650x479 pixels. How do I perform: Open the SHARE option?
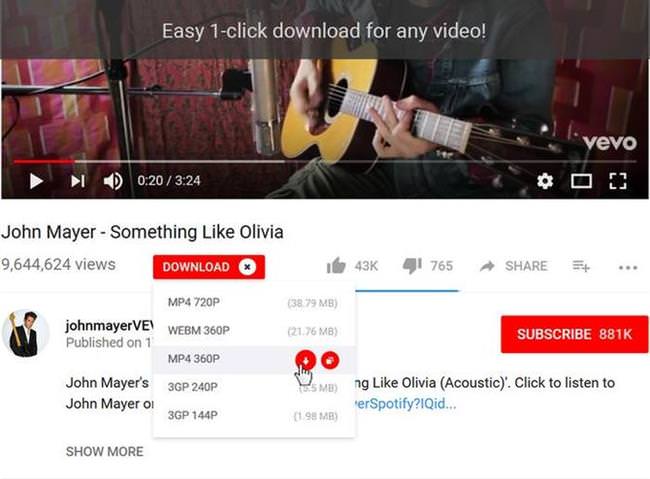pos(513,266)
